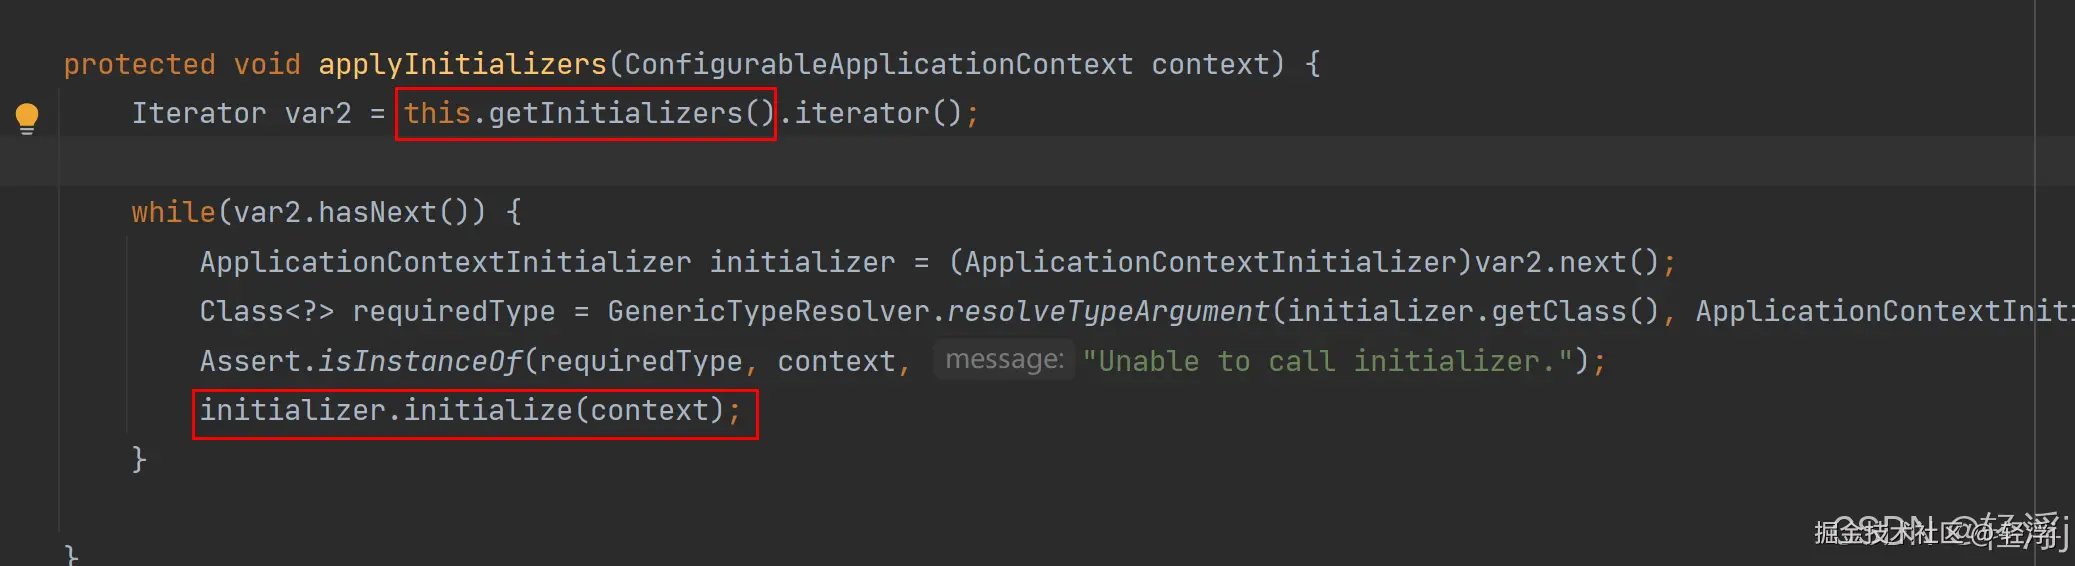This screenshot has width=2075, height=566.
Task: Click the isInstanceOf method call
Action: (x=420, y=361)
